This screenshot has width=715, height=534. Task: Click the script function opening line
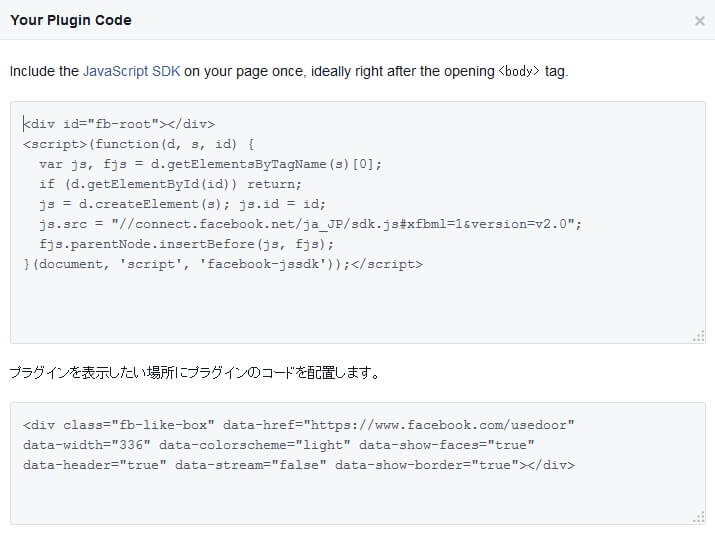tap(139, 144)
